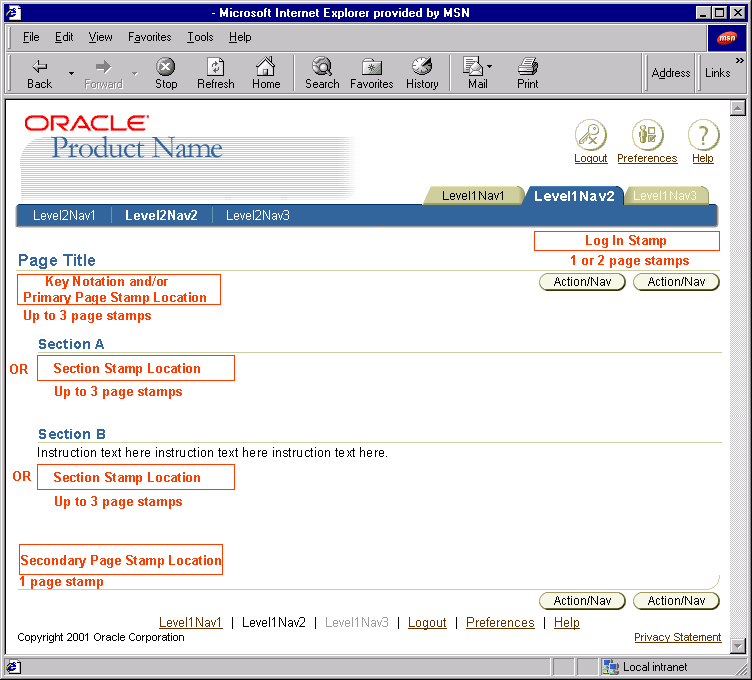Viewport: 752px width, 680px height.
Task: Click the msn logo icon
Action: [727, 38]
